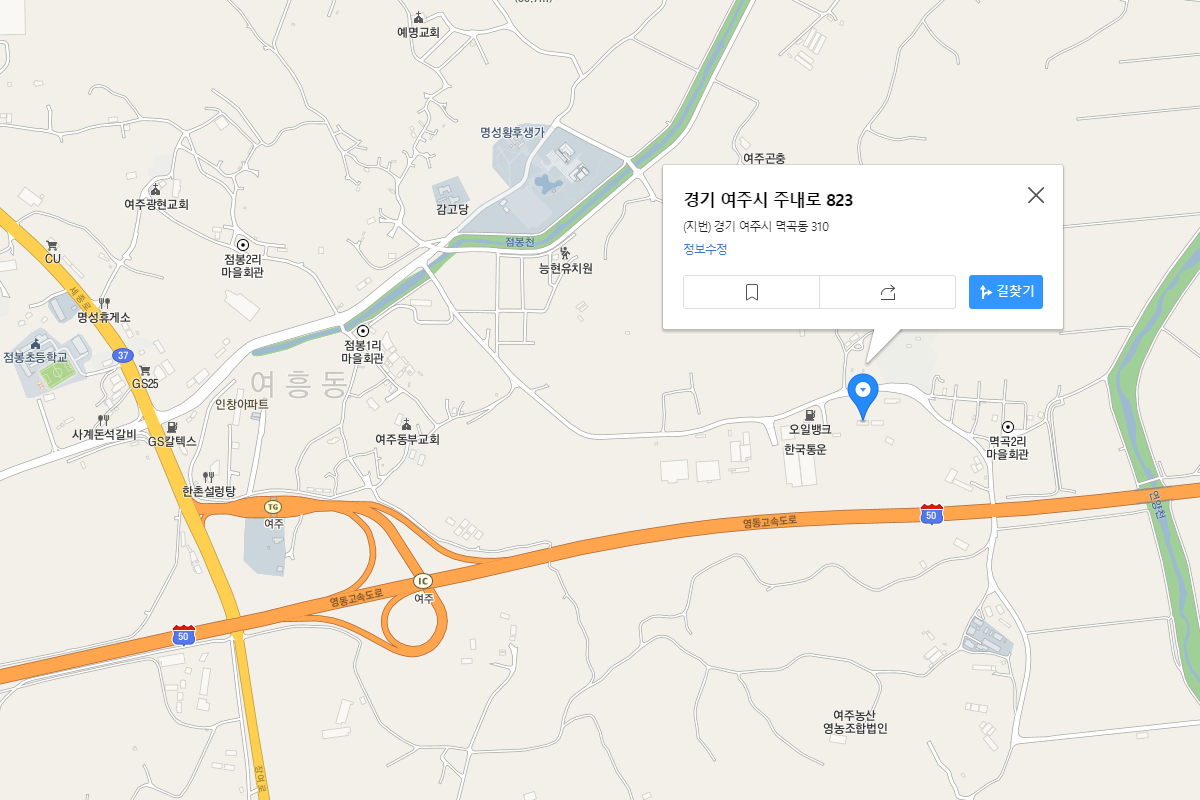Image resolution: width=1200 pixels, height=800 pixels.
Task: Click the share icon in address popup
Action: click(887, 292)
